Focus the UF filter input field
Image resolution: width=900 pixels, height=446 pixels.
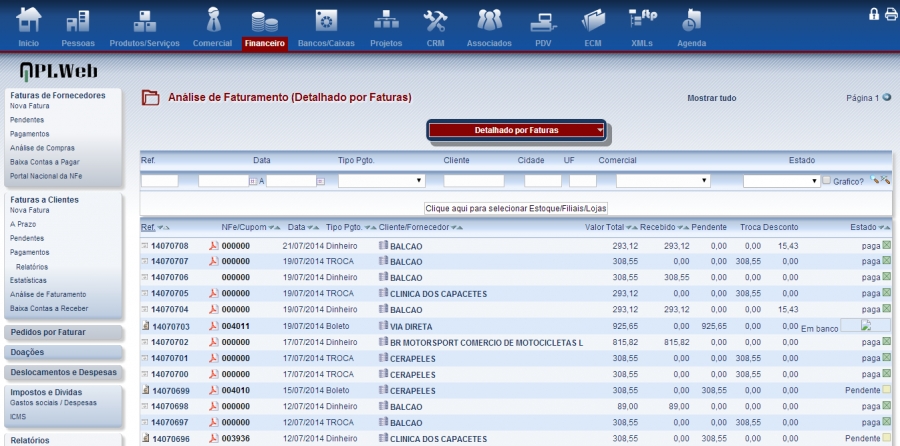click(583, 181)
